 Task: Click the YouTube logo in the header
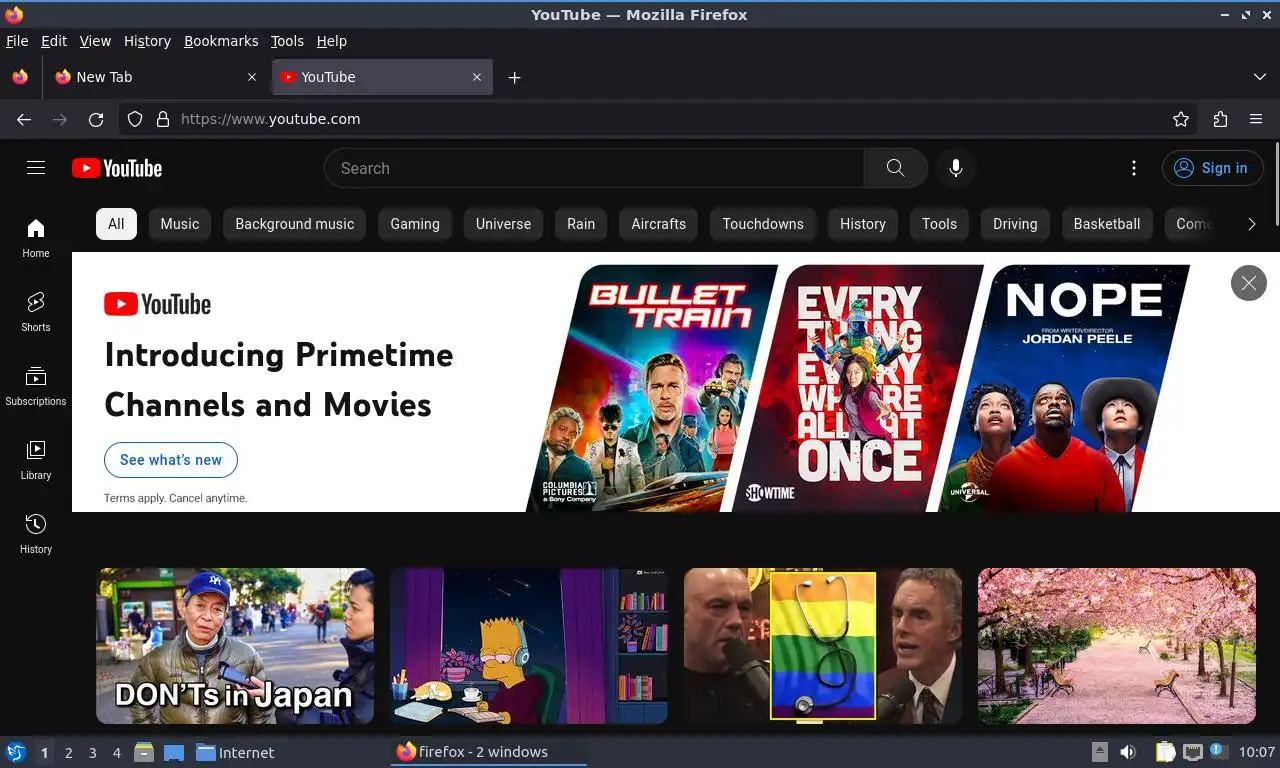click(x=117, y=168)
